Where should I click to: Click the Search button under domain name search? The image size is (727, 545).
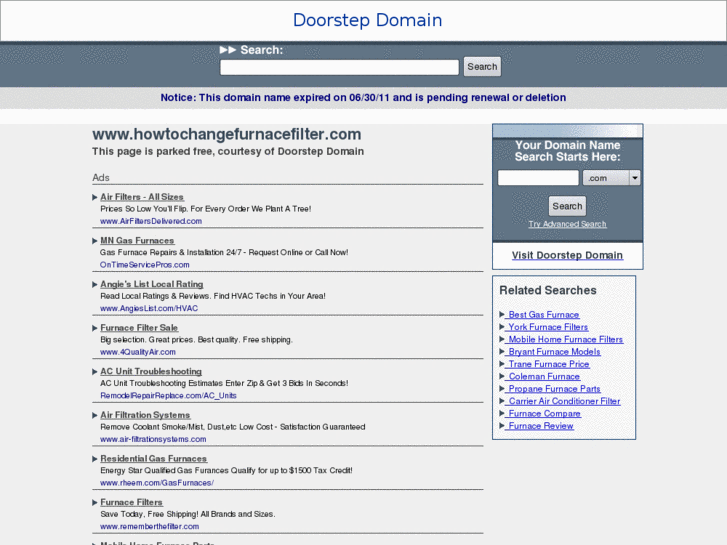click(567, 206)
